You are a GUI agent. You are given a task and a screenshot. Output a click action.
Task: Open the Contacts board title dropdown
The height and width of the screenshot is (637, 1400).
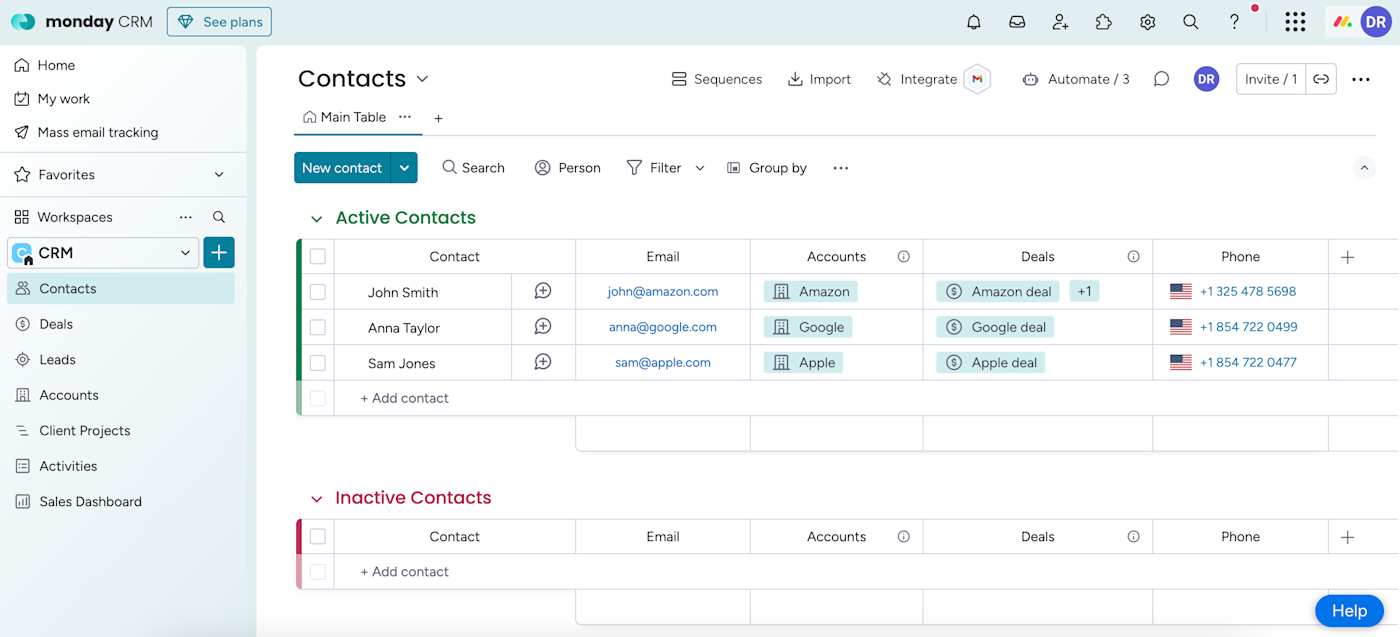click(422, 79)
